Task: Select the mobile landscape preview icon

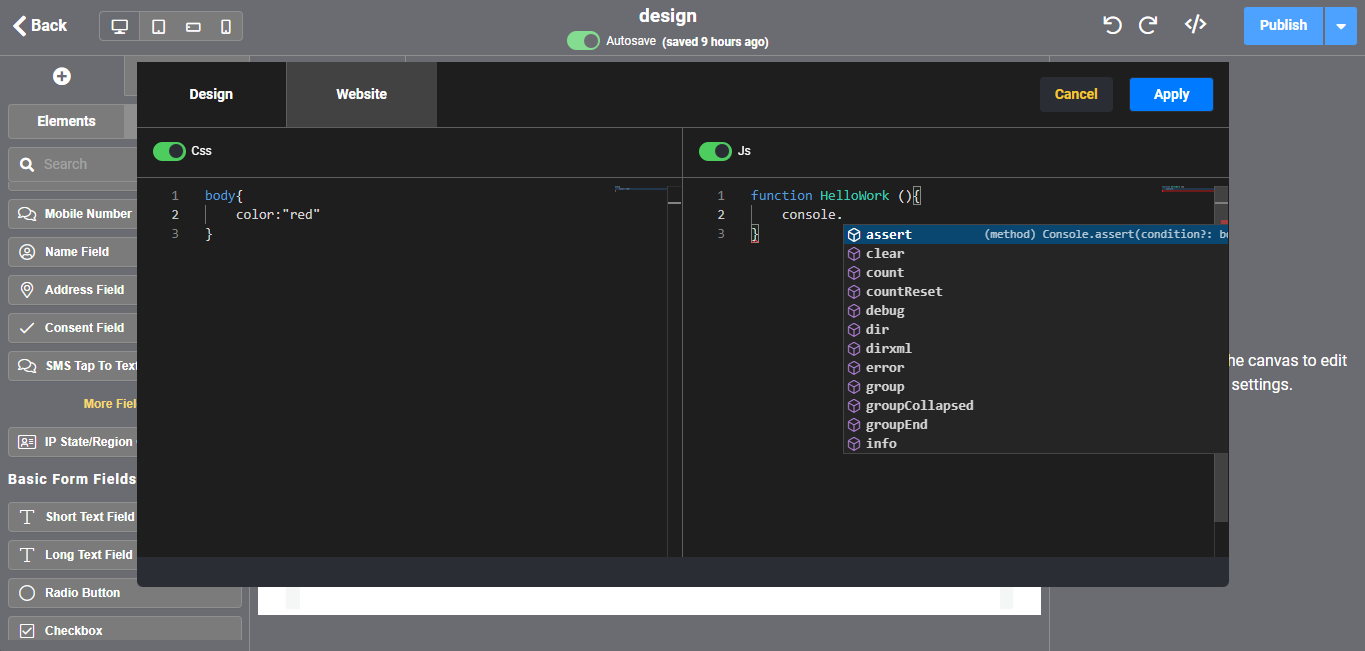Action: pos(193,26)
